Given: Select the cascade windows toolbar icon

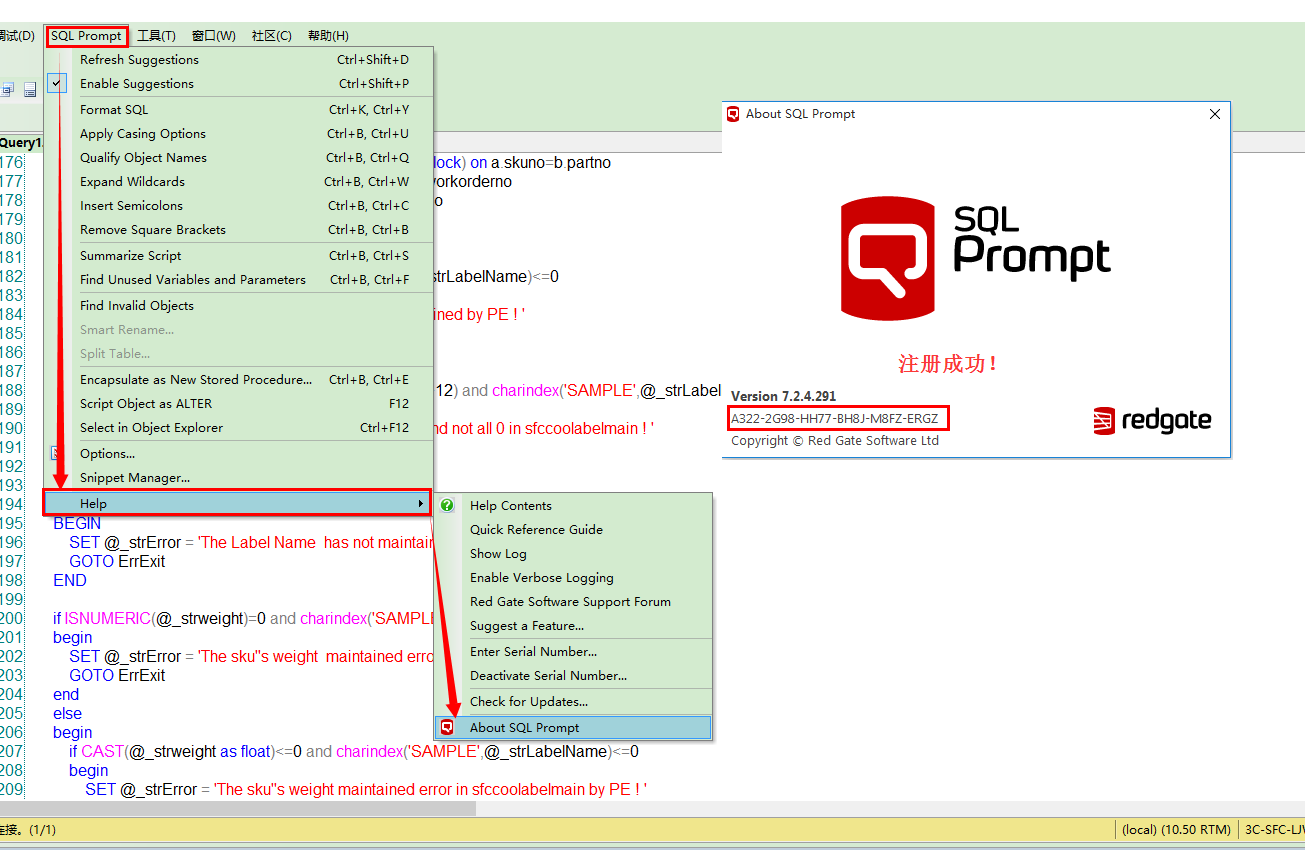Looking at the screenshot, I should point(7,89).
